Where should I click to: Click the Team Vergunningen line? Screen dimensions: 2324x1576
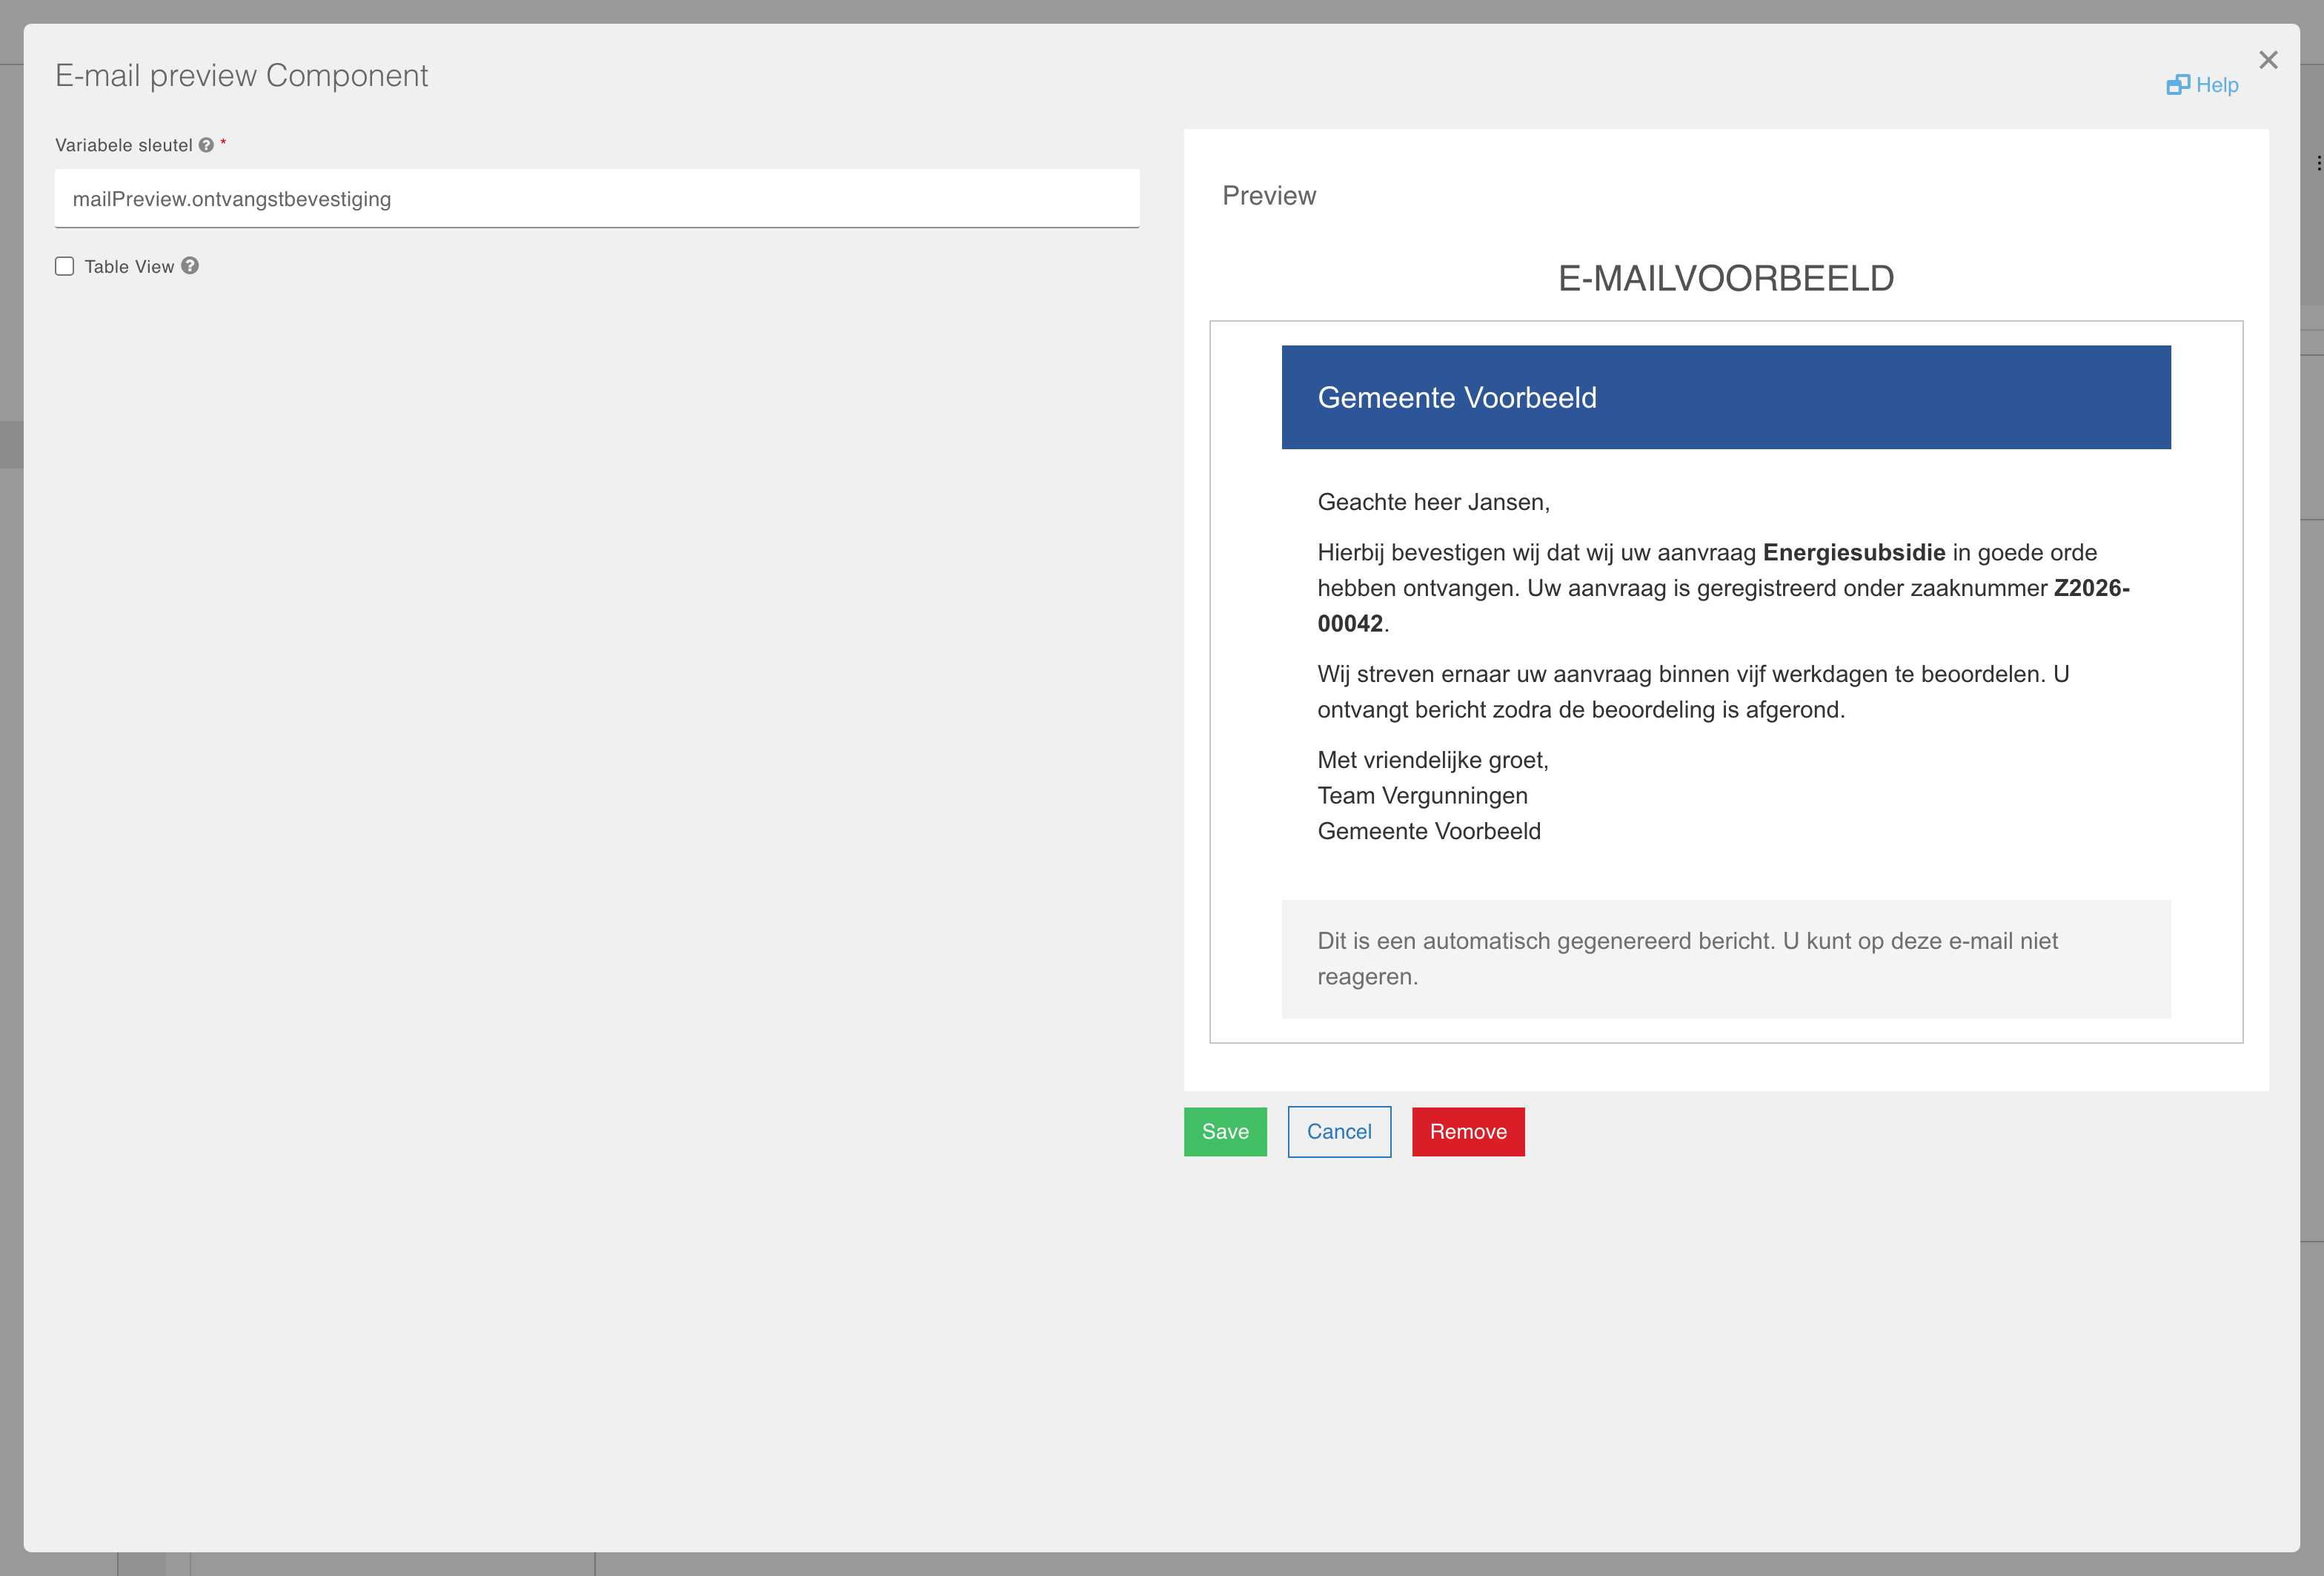(1422, 795)
